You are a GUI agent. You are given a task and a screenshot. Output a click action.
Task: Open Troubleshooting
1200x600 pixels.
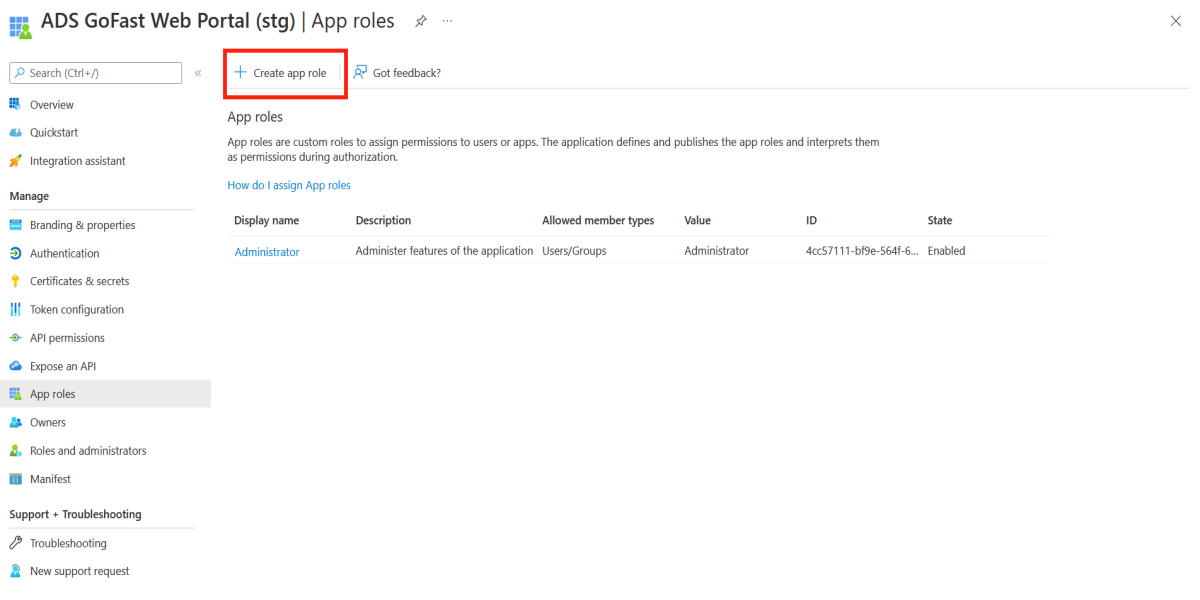(68, 543)
